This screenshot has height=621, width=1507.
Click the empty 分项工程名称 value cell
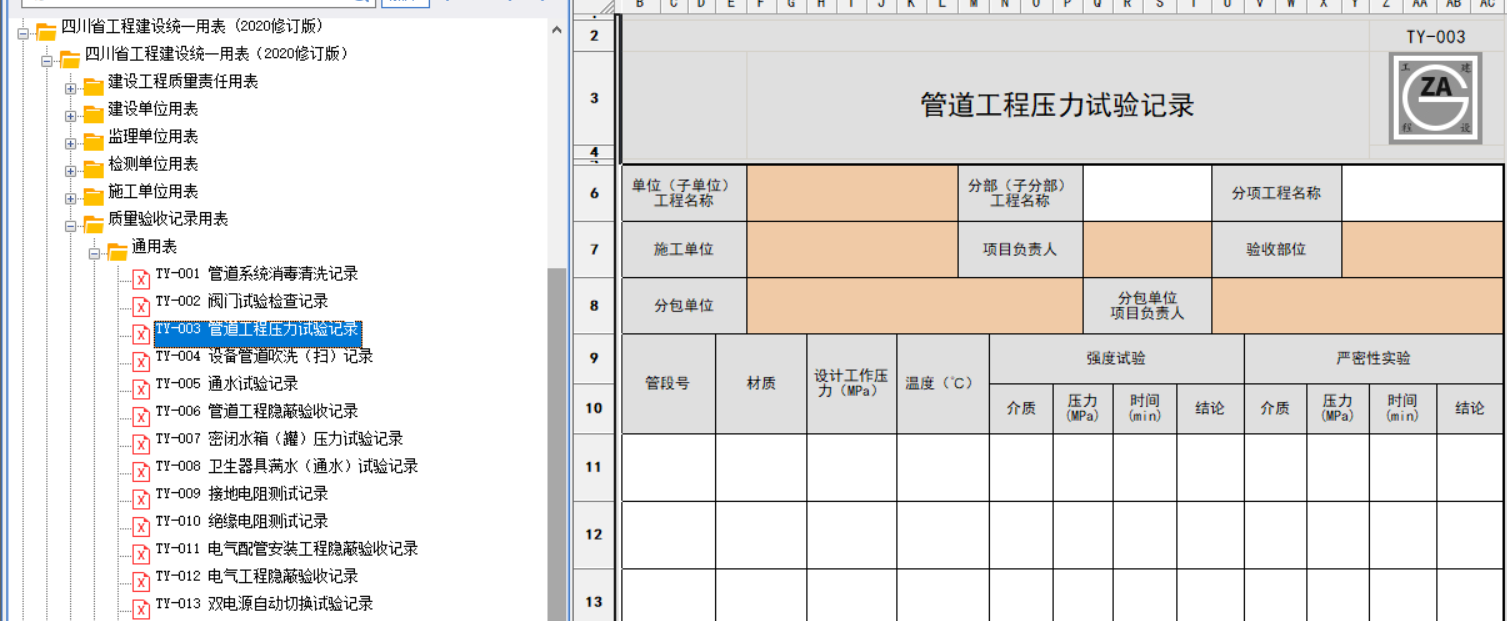click(x=1422, y=194)
